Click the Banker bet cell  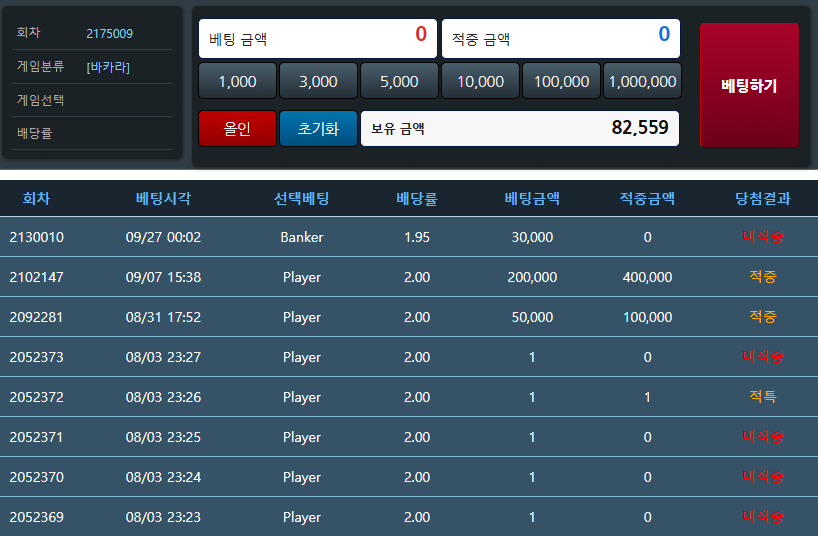[302, 237]
